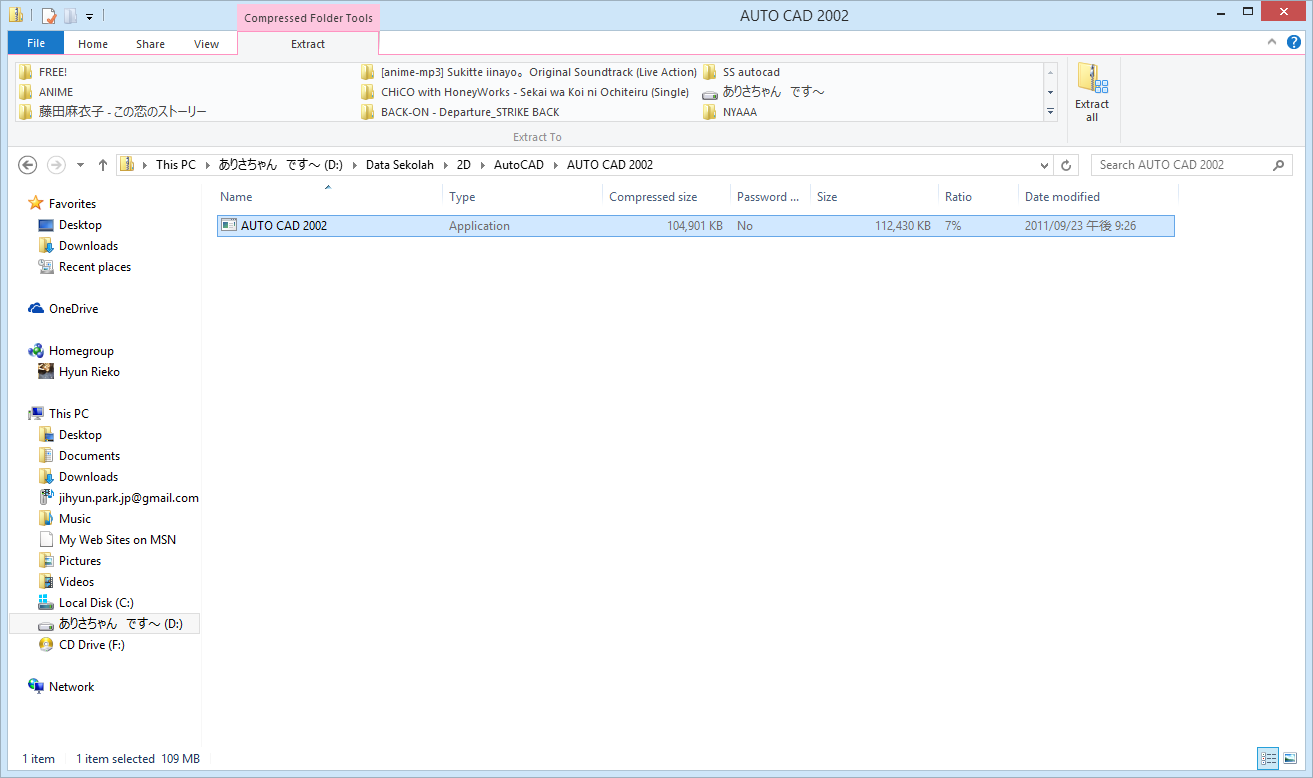Choose ありさちゃん drive in Extract To list

763,92
